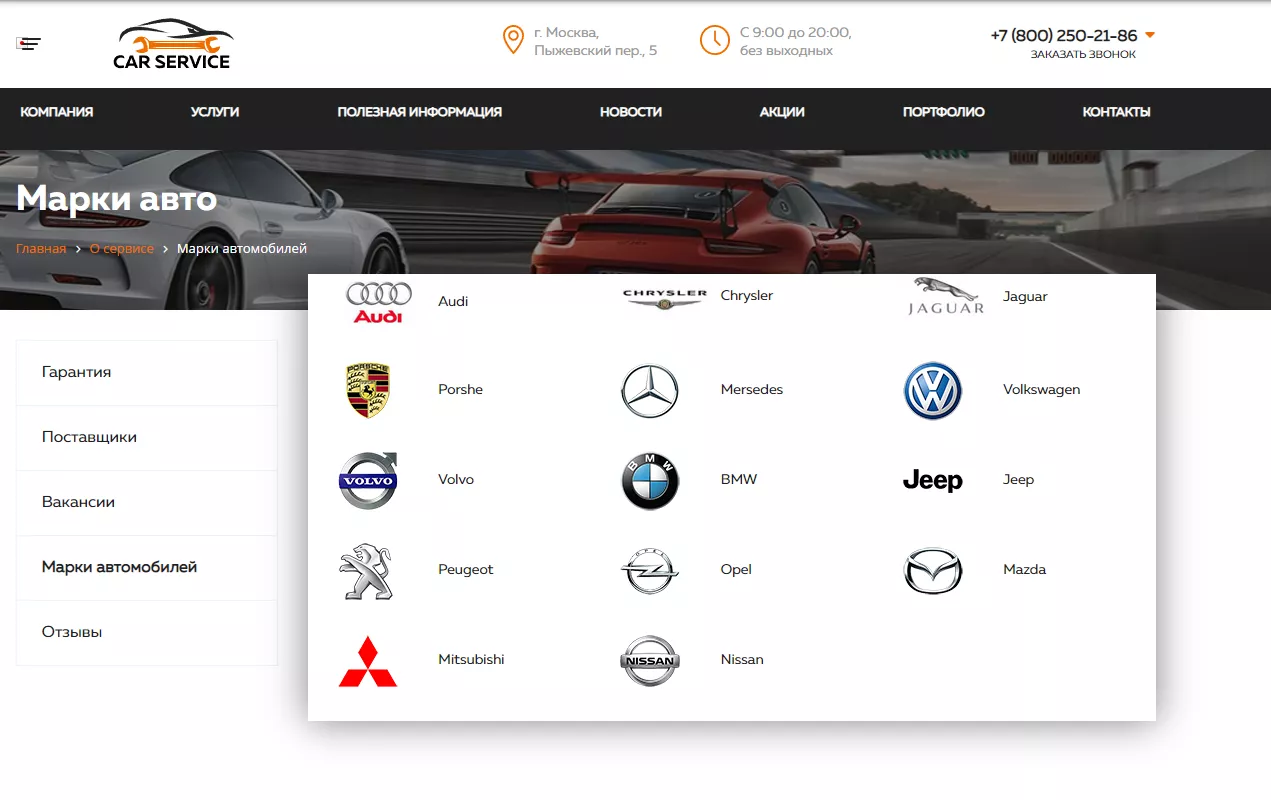Open the Полезная информация menu
Screen dimensions: 1271x800
click(x=420, y=112)
